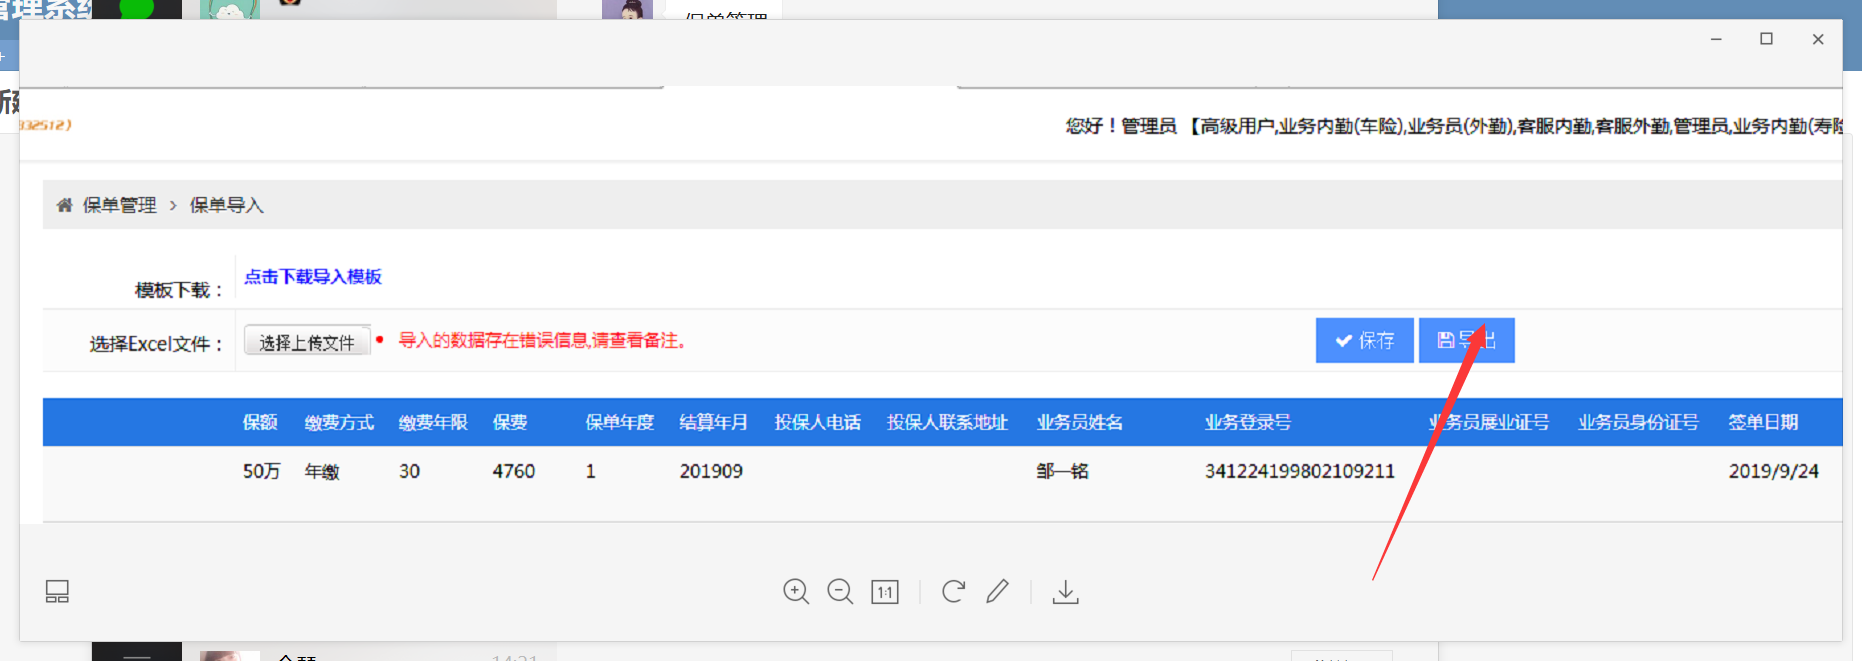Click the 业务员身份证号 column header
Image resolution: width=1862 pixels, height=661 pixels.
coord(1638,422)
